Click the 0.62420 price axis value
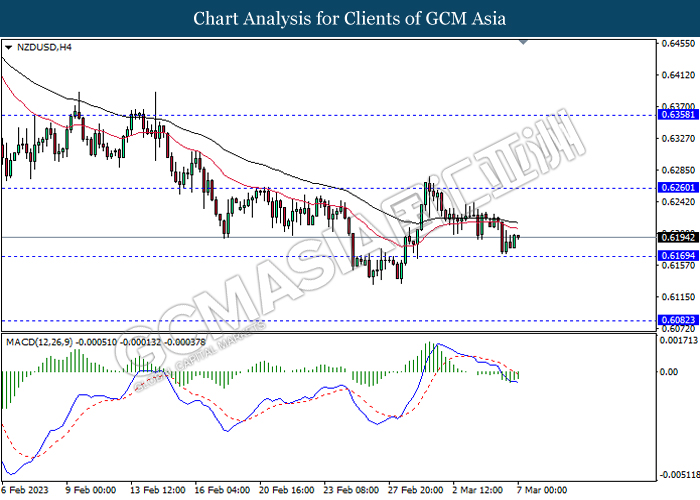700x500 pixels. [x=678, y=202]
